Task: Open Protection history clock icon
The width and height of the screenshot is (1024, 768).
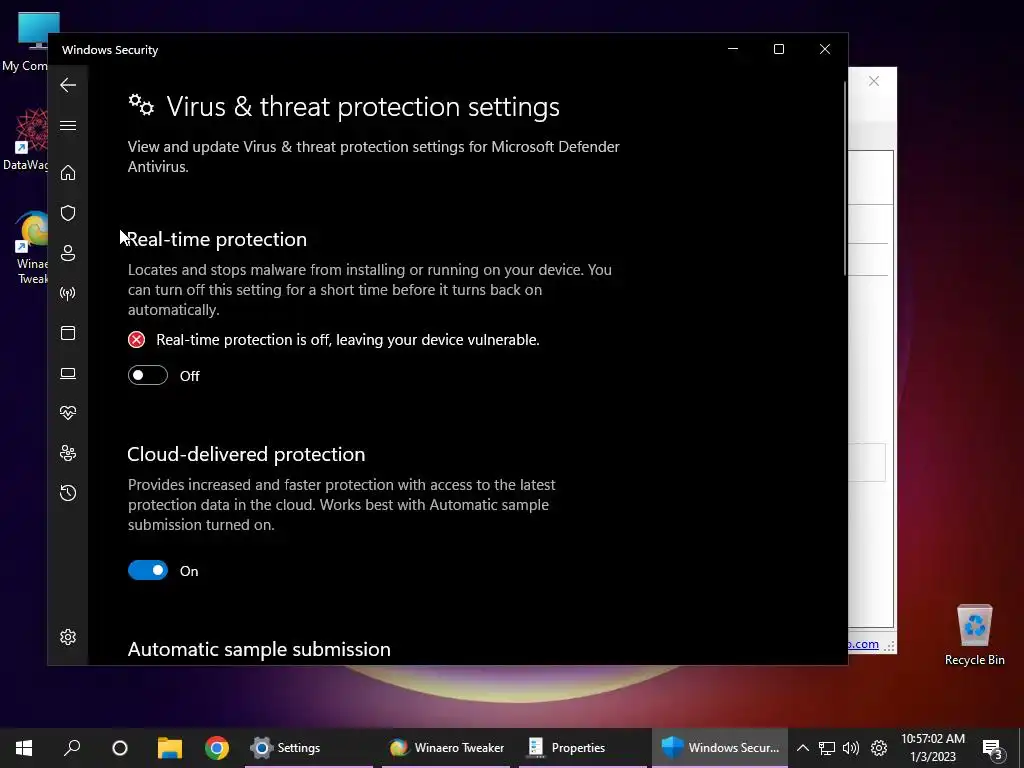Action: click(x=68, y=493)
